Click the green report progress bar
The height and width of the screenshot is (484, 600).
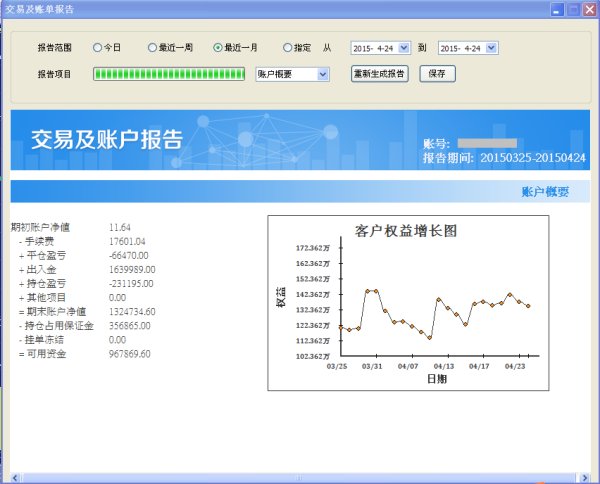point(169,73)
